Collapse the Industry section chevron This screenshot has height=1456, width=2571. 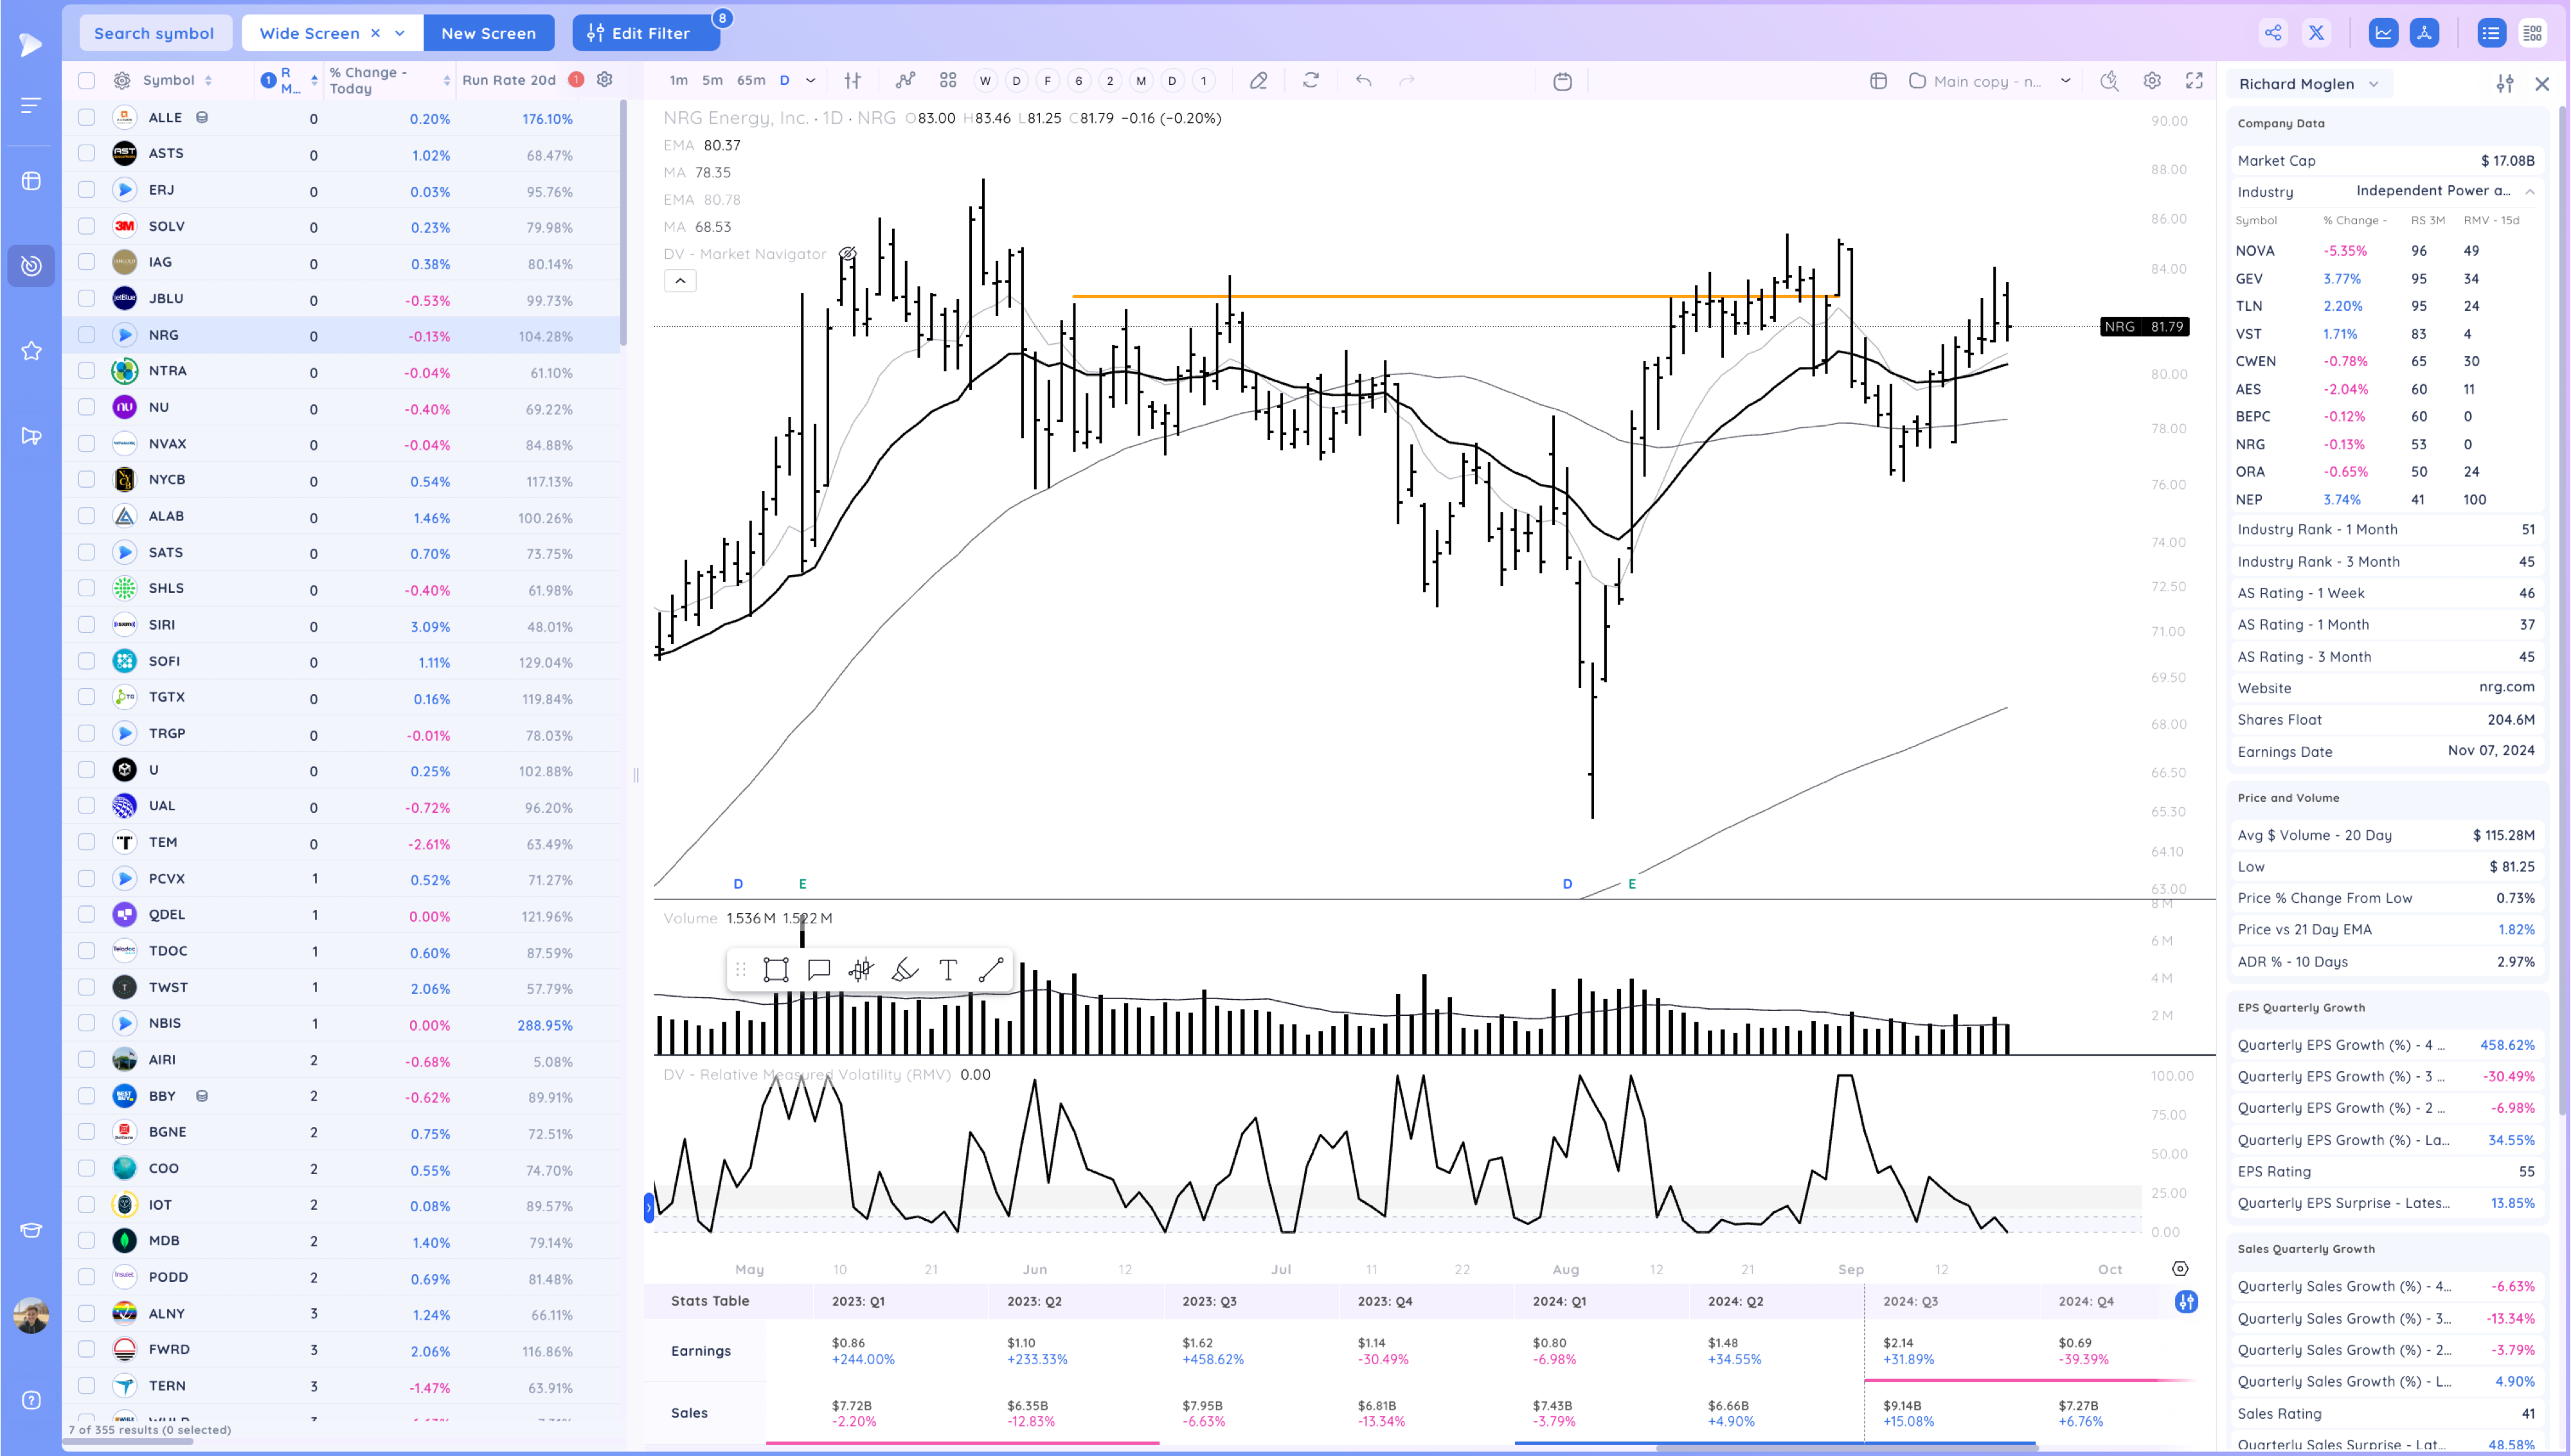pyautogui.click(x=2529, y=191)
